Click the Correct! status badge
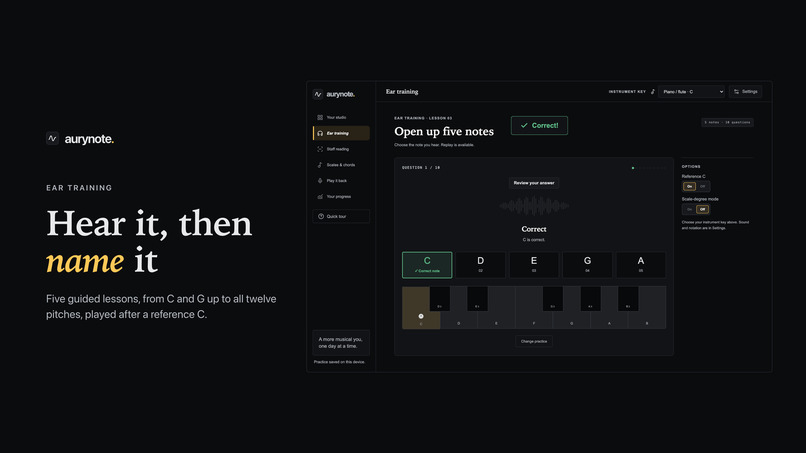The width and height of the screenshot is (806, 453). click(x=539, y=125)
